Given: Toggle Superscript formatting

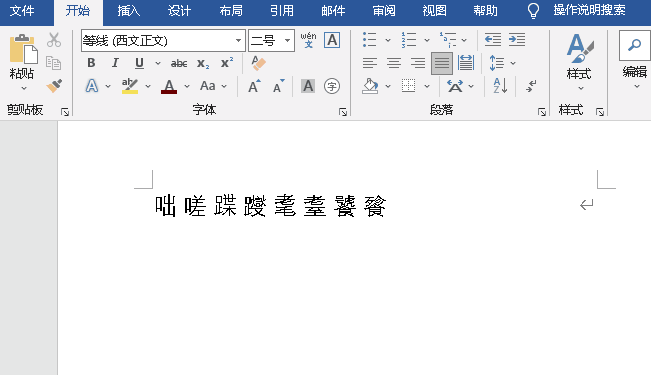Looking at the screenshot, I should coord(227,63).
